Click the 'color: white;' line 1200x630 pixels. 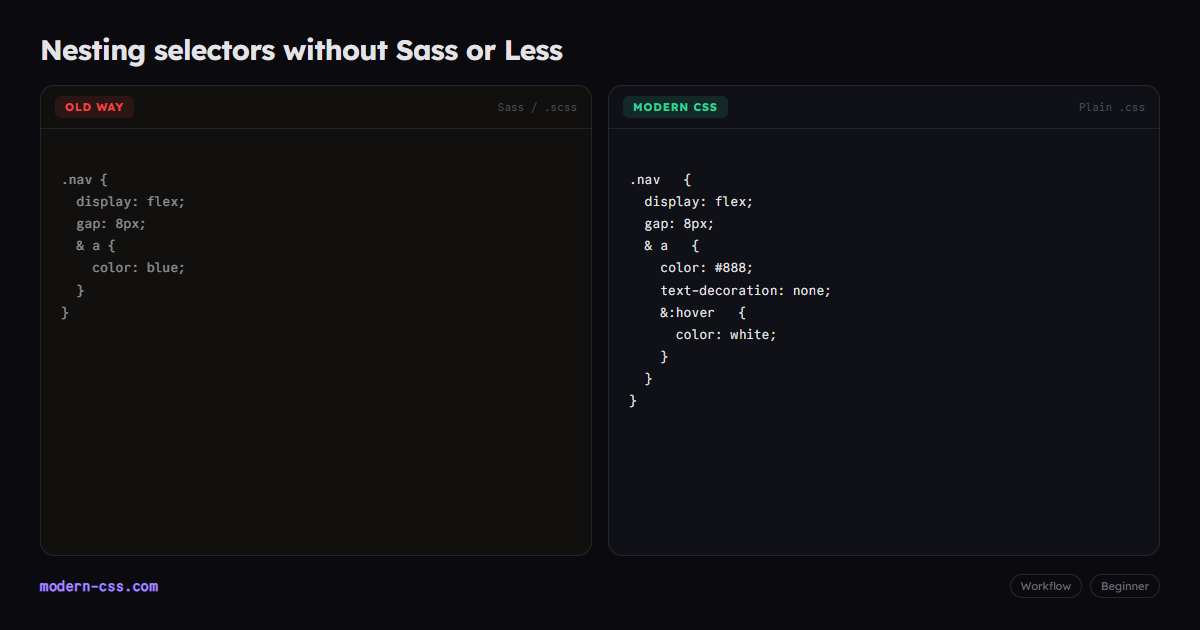point(726,334)
